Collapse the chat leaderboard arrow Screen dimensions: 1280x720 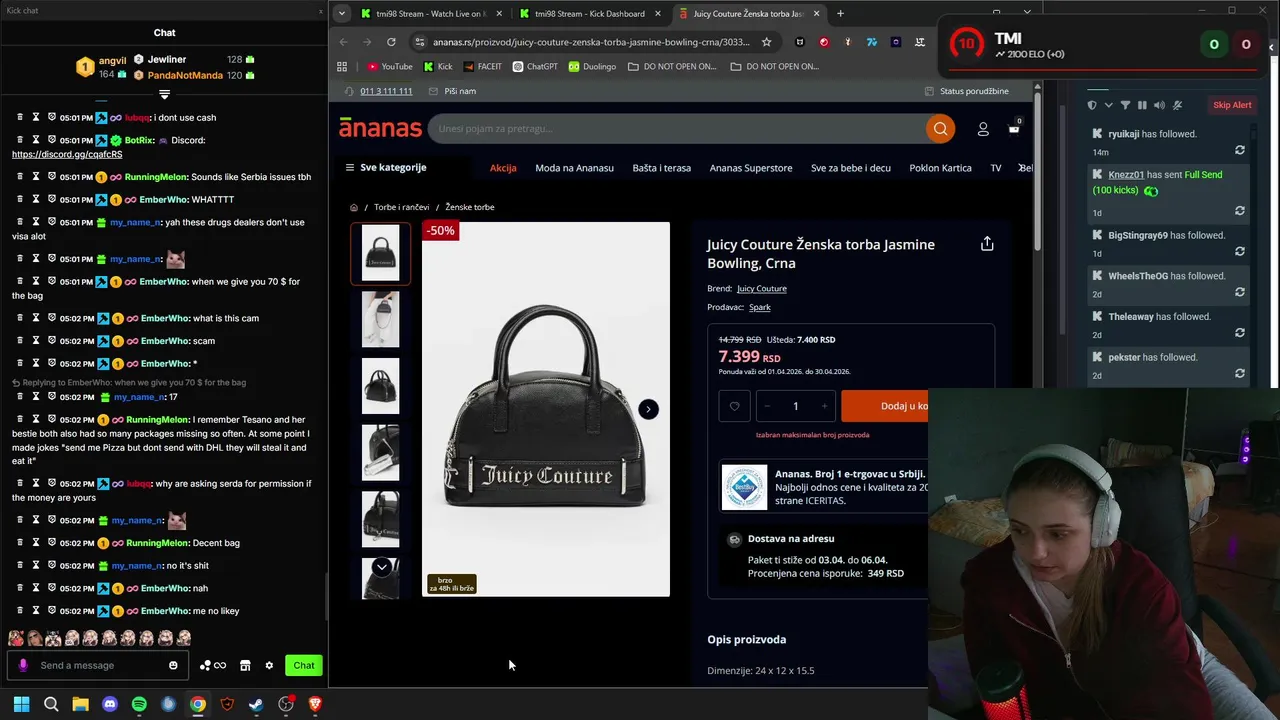coord(164,94)
